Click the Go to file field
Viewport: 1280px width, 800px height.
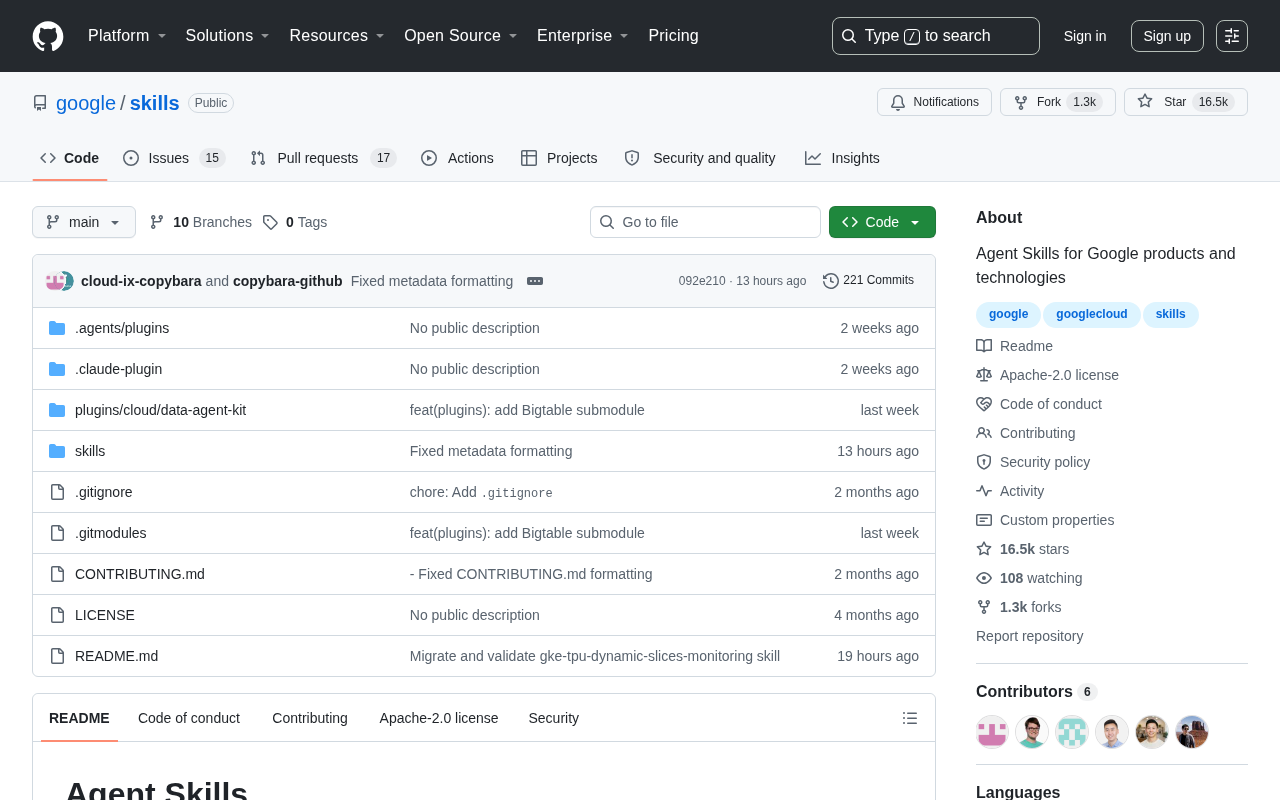[x=705, y=222]
